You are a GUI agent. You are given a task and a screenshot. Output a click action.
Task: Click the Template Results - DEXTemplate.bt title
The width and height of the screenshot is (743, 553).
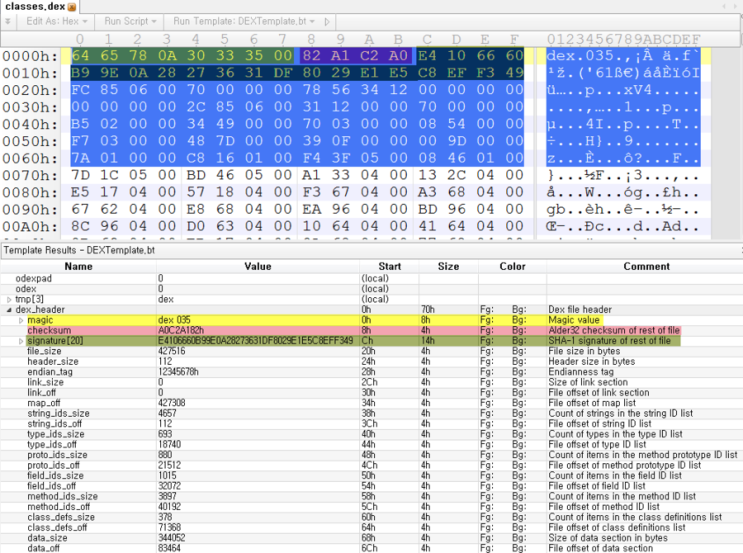[x=79, y=250]
